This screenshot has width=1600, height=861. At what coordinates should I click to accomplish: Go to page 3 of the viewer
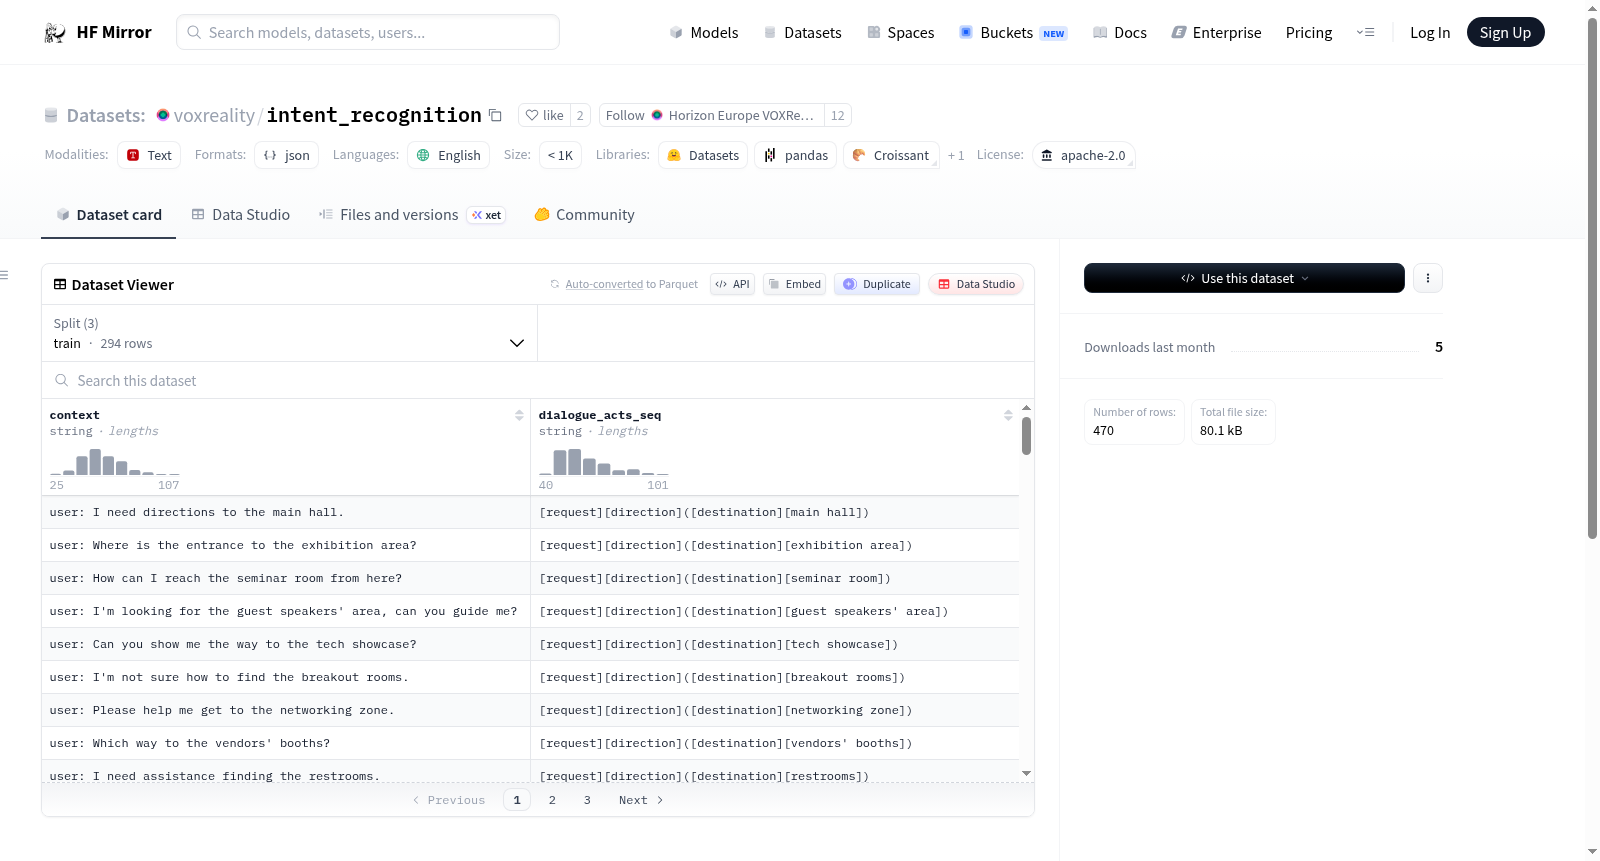pos(587,800)
